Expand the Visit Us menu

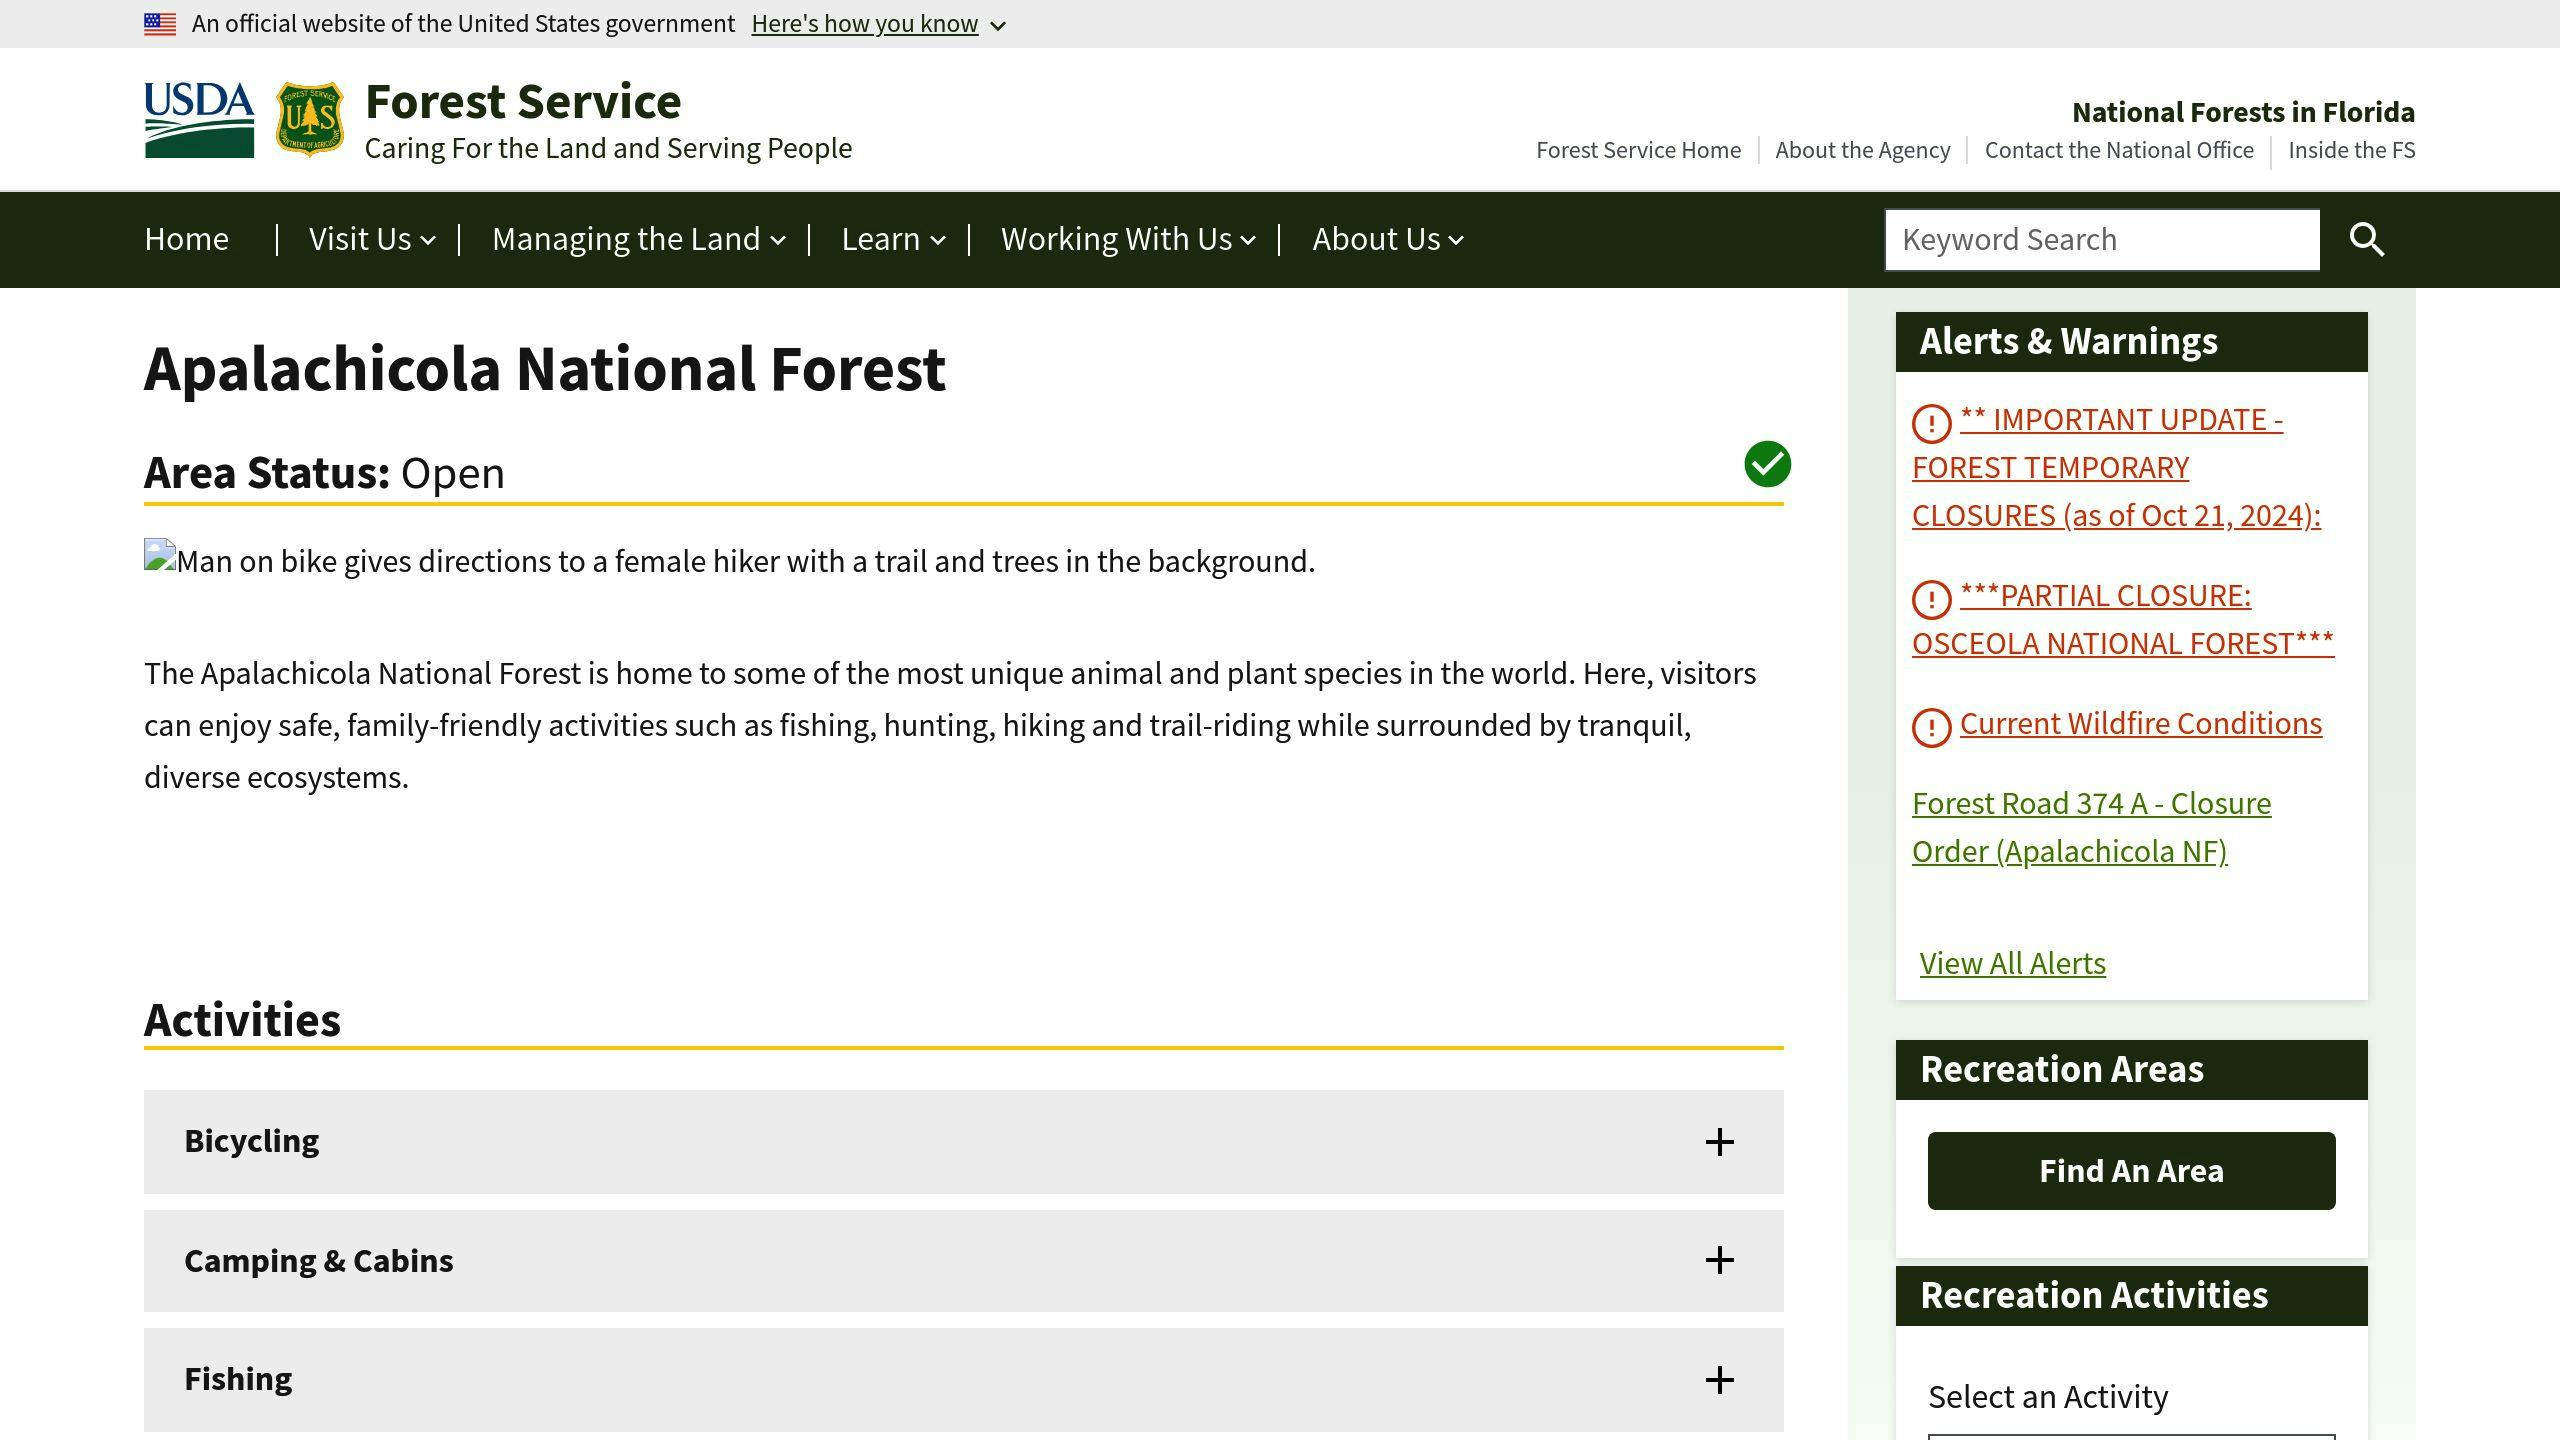point(372,239)
